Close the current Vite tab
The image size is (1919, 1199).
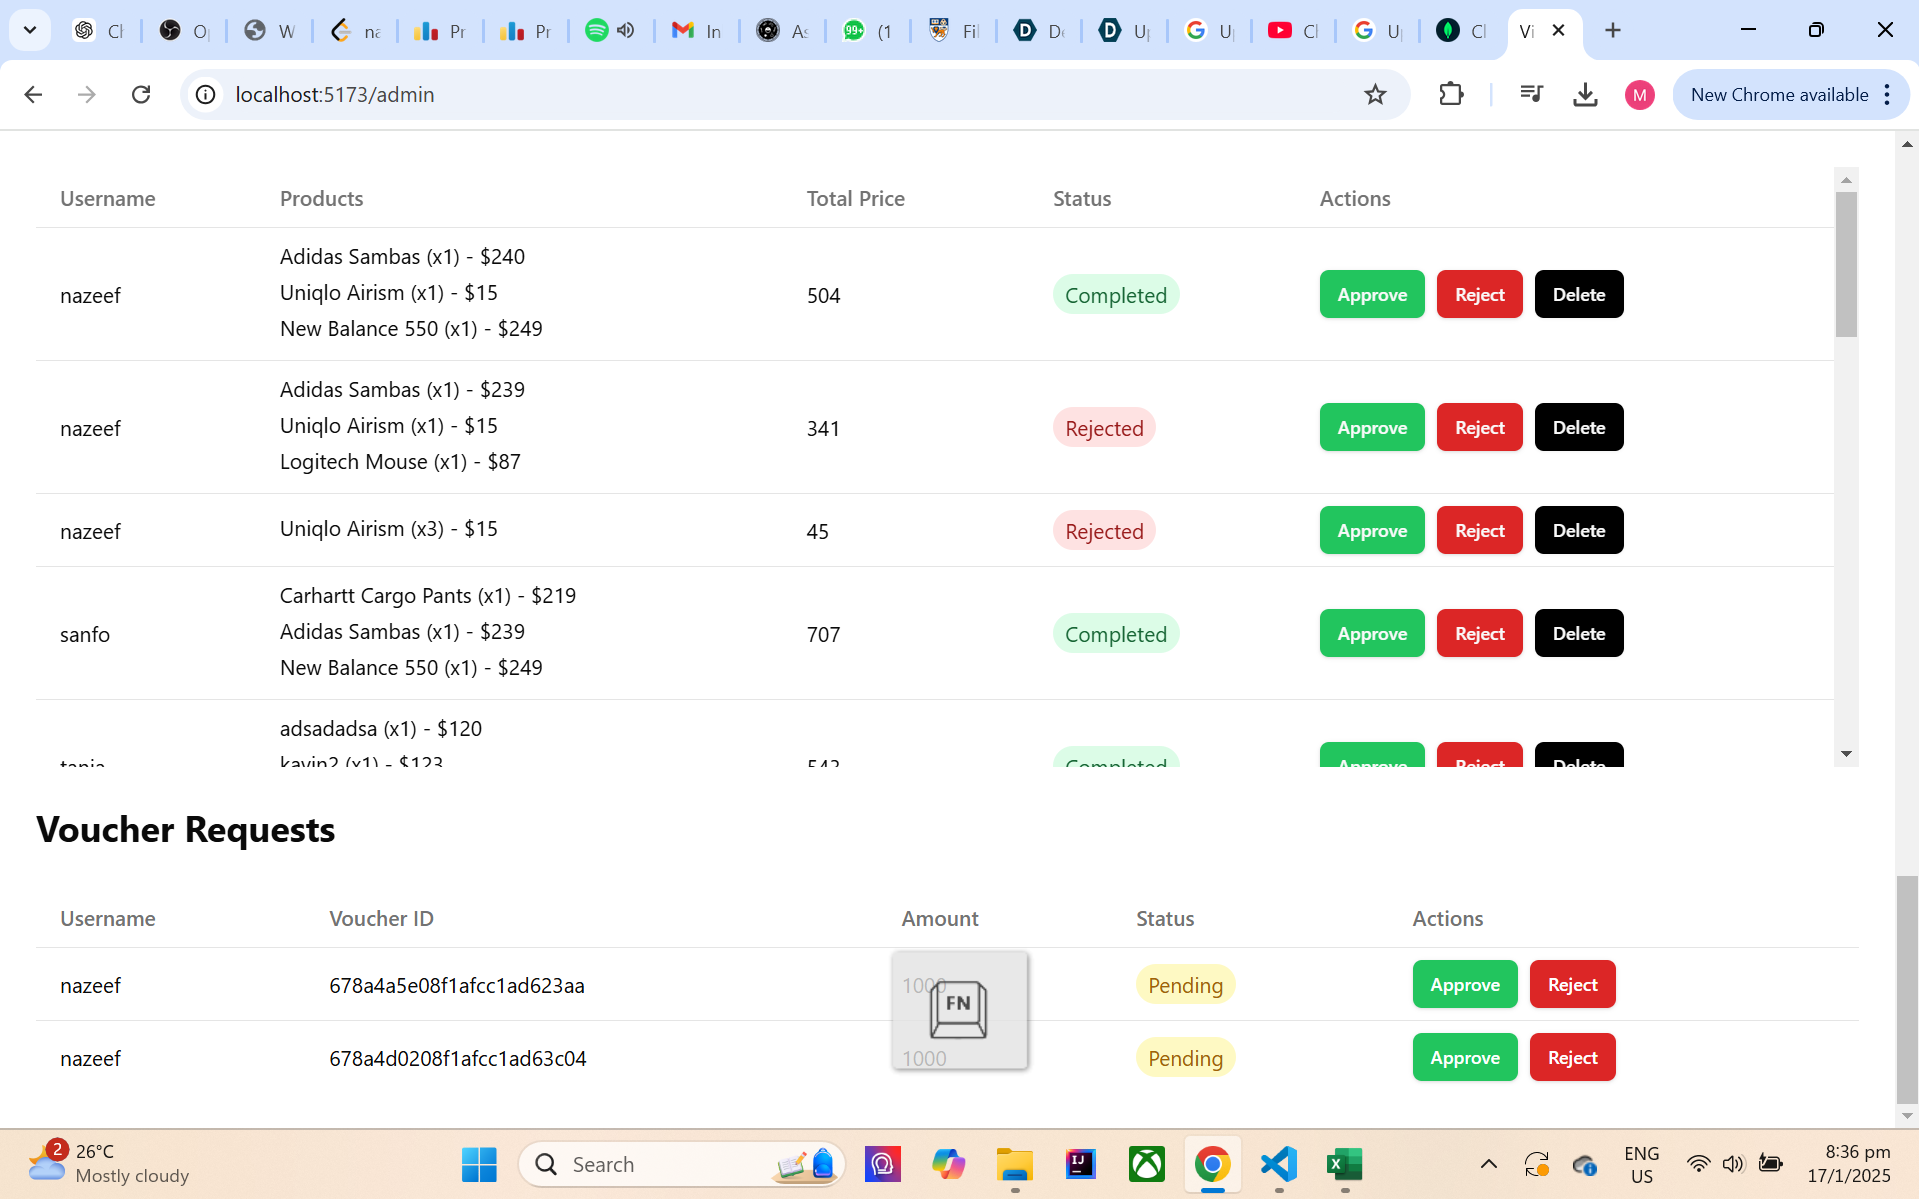point(1558,30)
